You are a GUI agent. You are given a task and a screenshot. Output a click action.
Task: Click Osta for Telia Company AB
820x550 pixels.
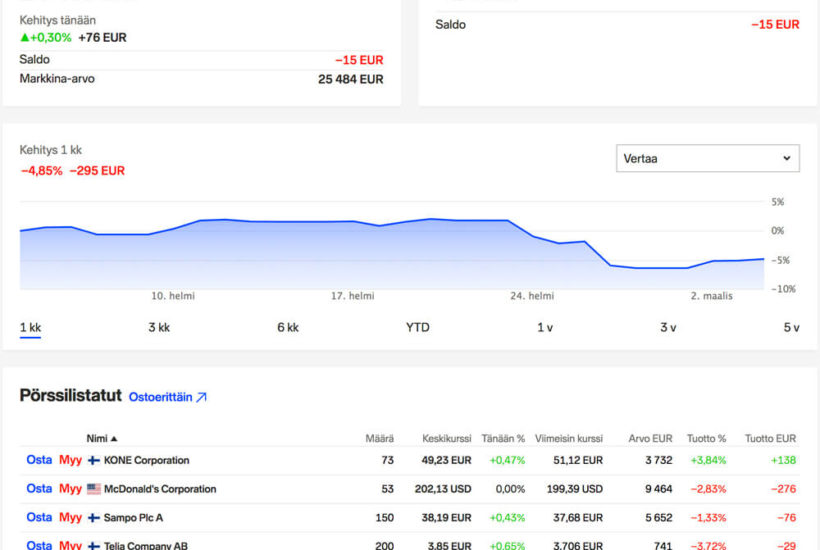pyautogui.click(x=39, y=545)
